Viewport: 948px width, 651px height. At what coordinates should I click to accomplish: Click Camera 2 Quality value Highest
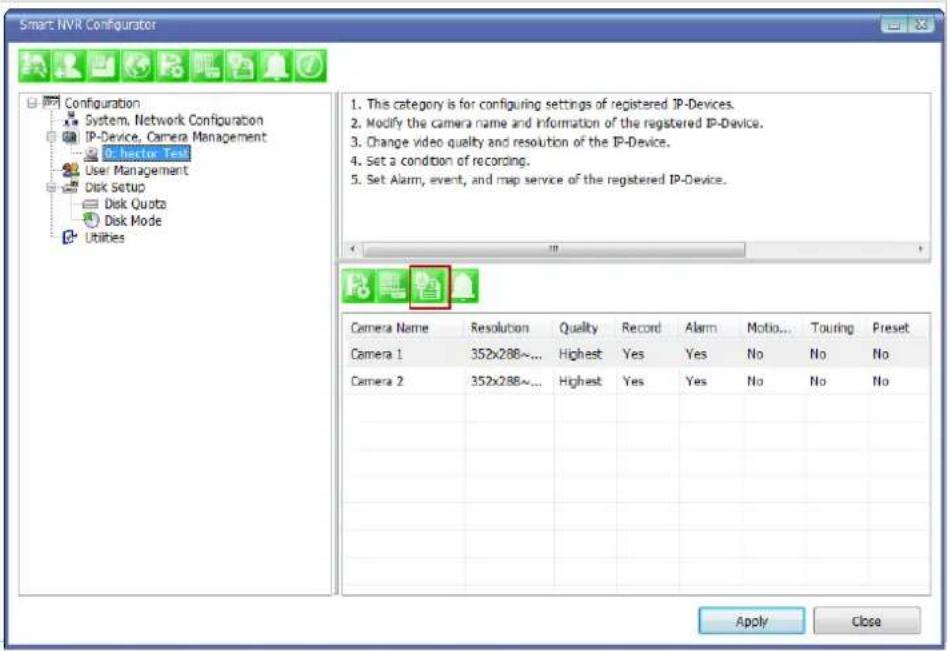click(580, 381)
